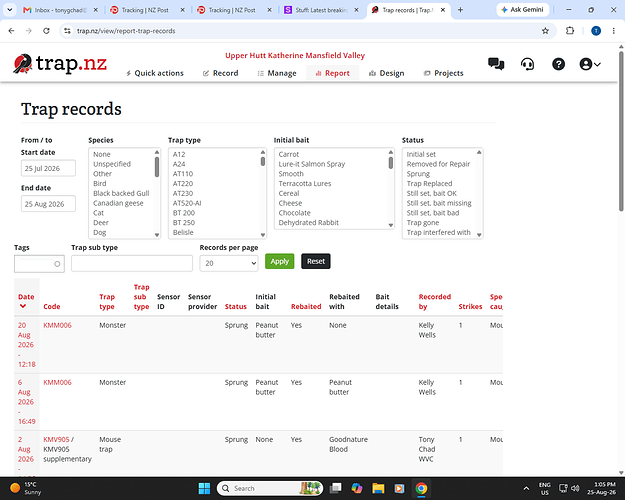
Task: Select Cheese in Initial bait list
Action: (290, 203)
